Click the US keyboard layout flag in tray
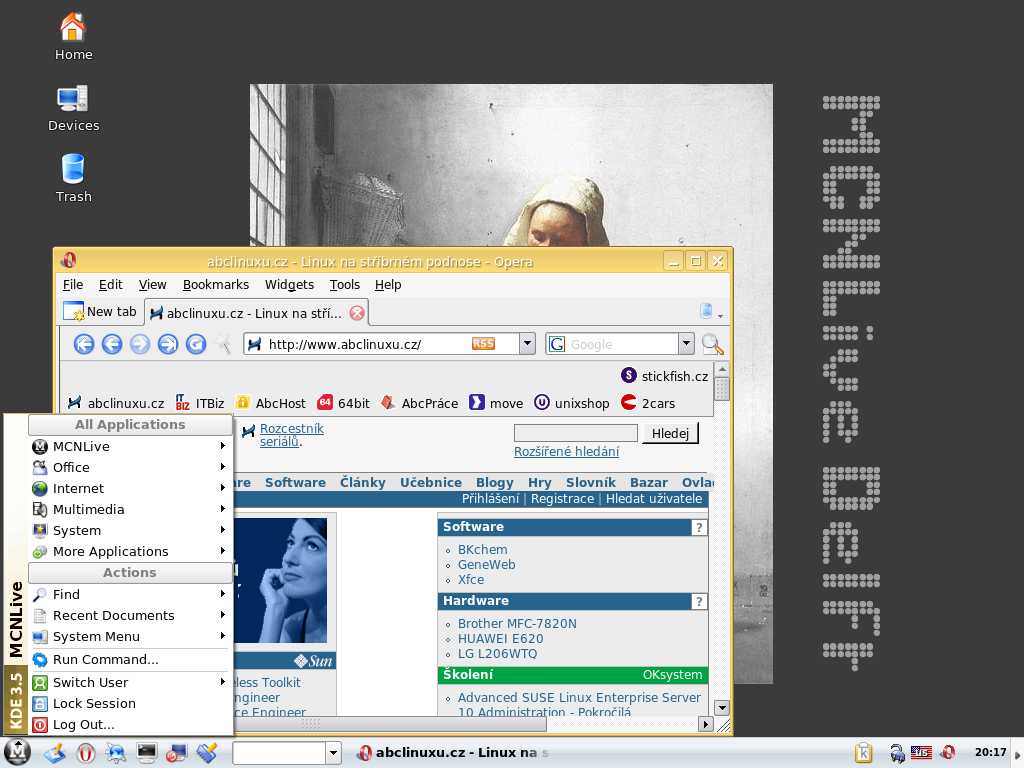The width and height of the screenshot is (1024, 768). click(x=921, y=753)
